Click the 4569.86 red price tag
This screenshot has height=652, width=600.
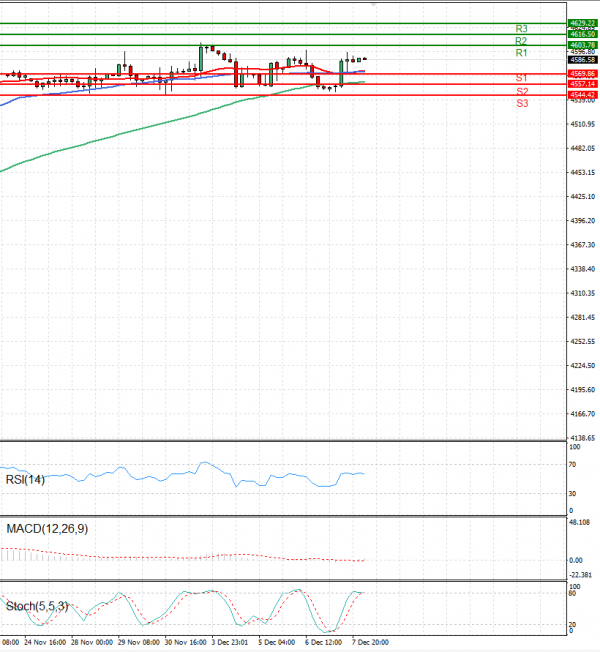coord(582,74)
